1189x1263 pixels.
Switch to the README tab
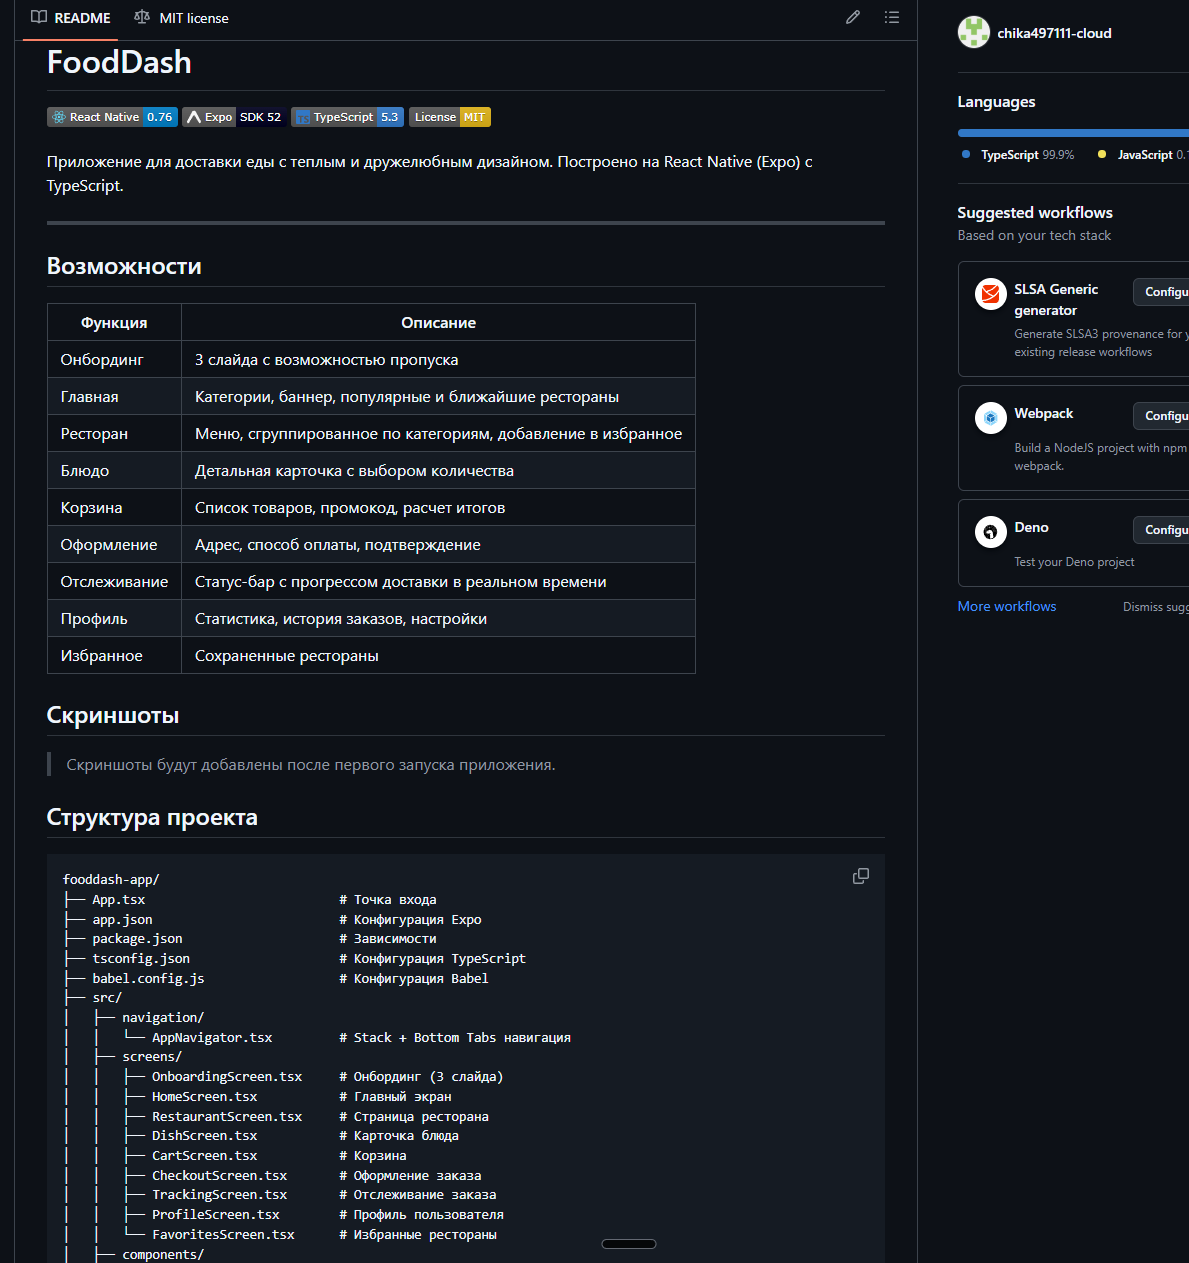71,18
